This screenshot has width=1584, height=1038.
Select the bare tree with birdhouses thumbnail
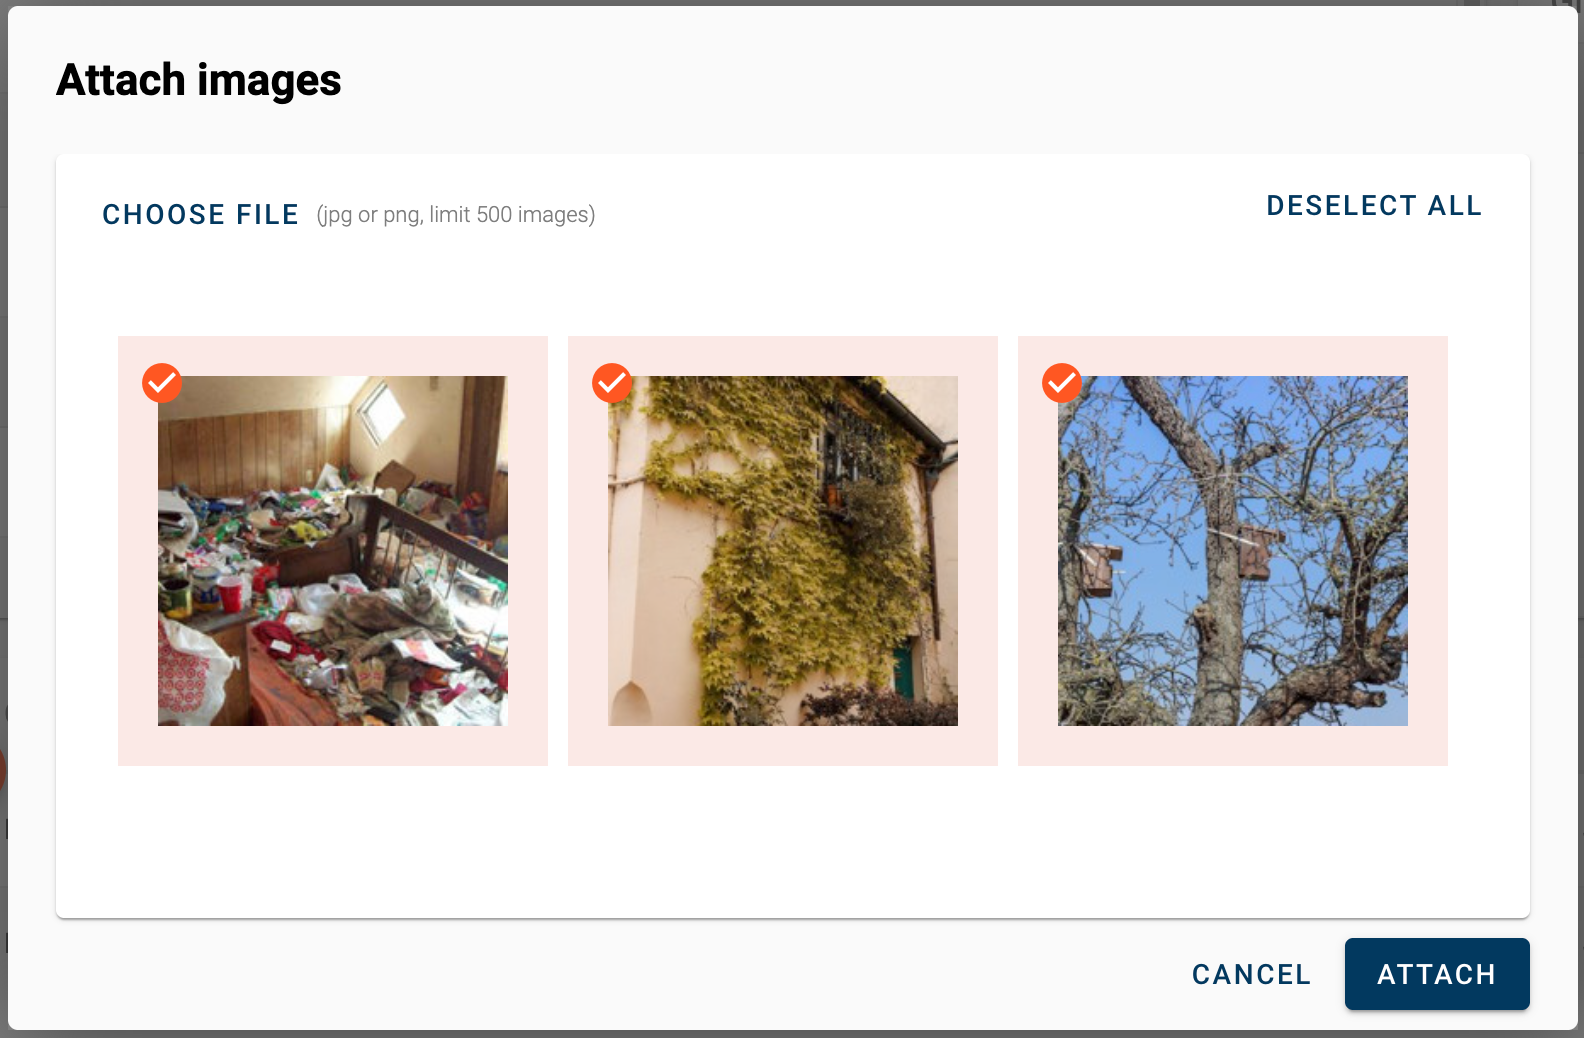pos(1233,551)
